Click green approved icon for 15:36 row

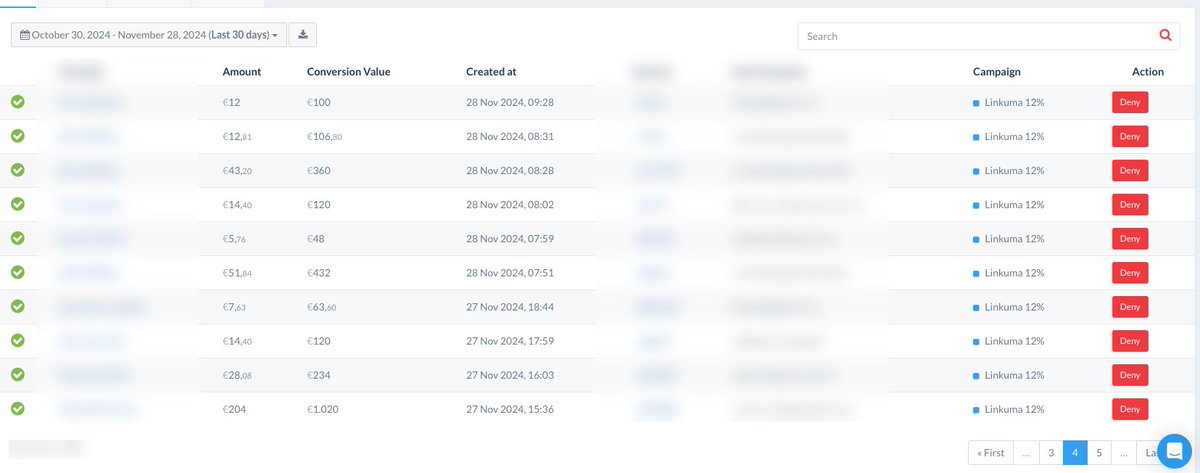click(x=18, y=408)
